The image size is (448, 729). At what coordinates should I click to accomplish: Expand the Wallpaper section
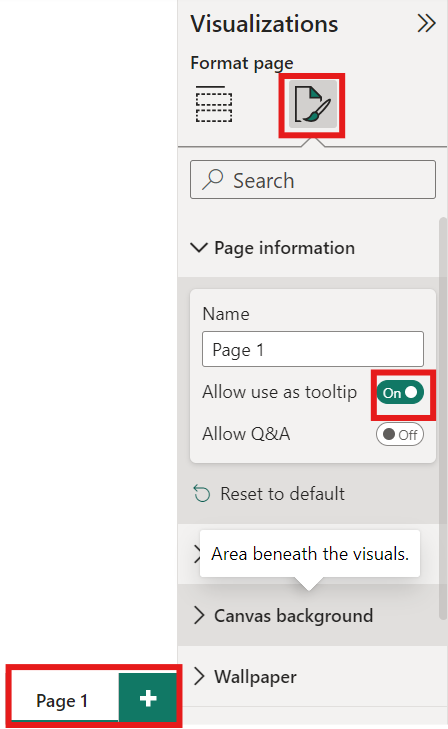pos(199,676)
